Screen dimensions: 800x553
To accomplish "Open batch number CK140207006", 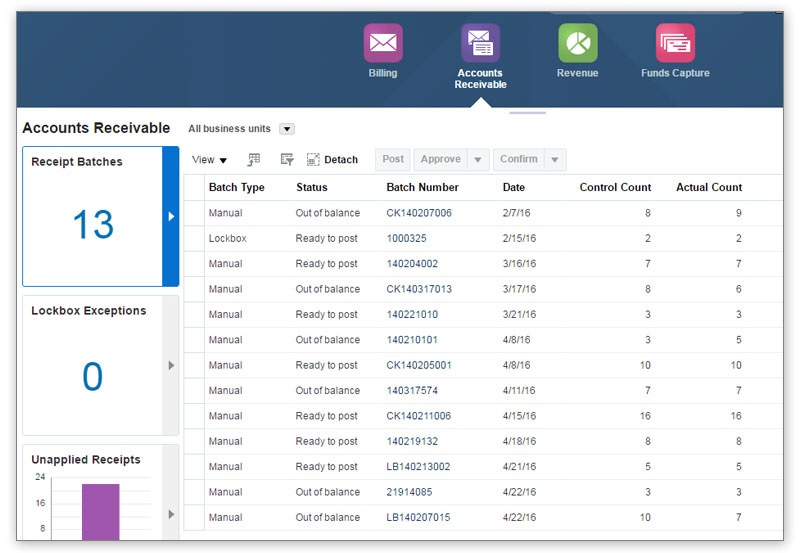I will click(419, 213).
